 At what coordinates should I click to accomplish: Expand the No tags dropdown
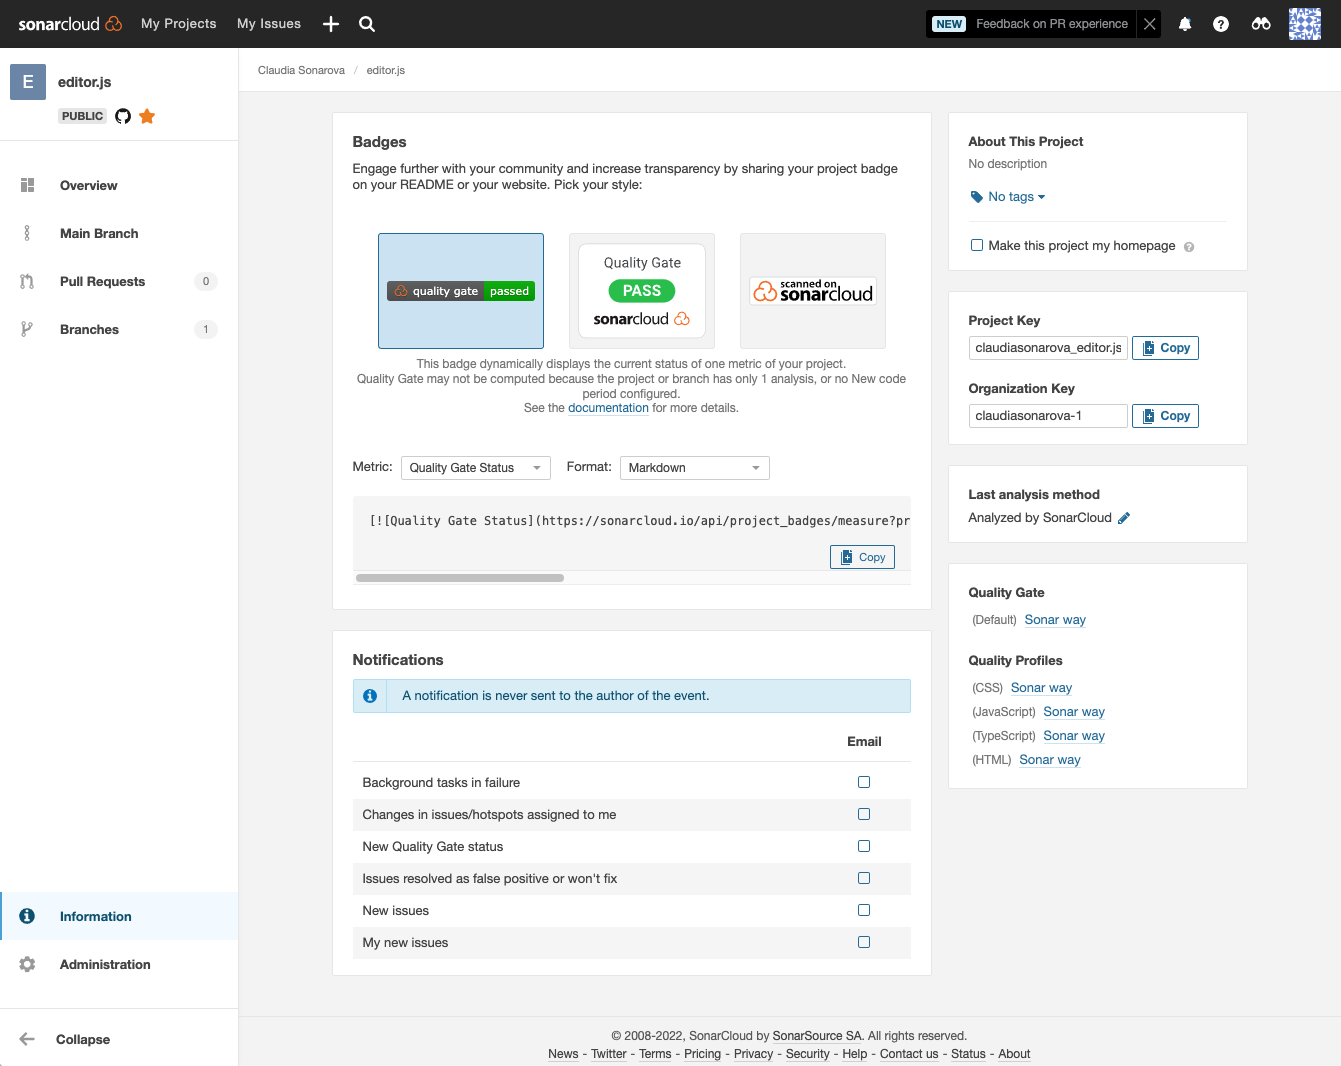pyautogui.click(x=1016, y=197)
